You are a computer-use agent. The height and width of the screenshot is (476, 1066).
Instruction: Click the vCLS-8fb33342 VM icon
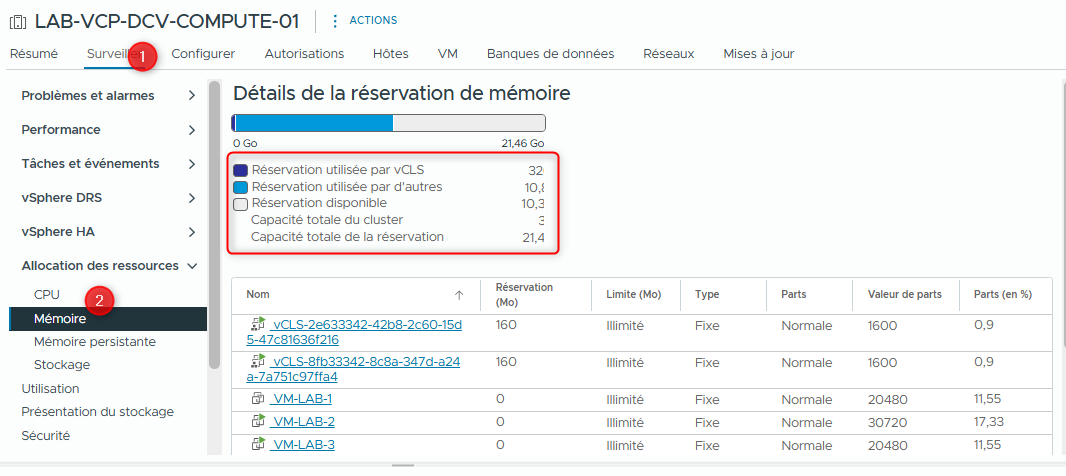258,360
